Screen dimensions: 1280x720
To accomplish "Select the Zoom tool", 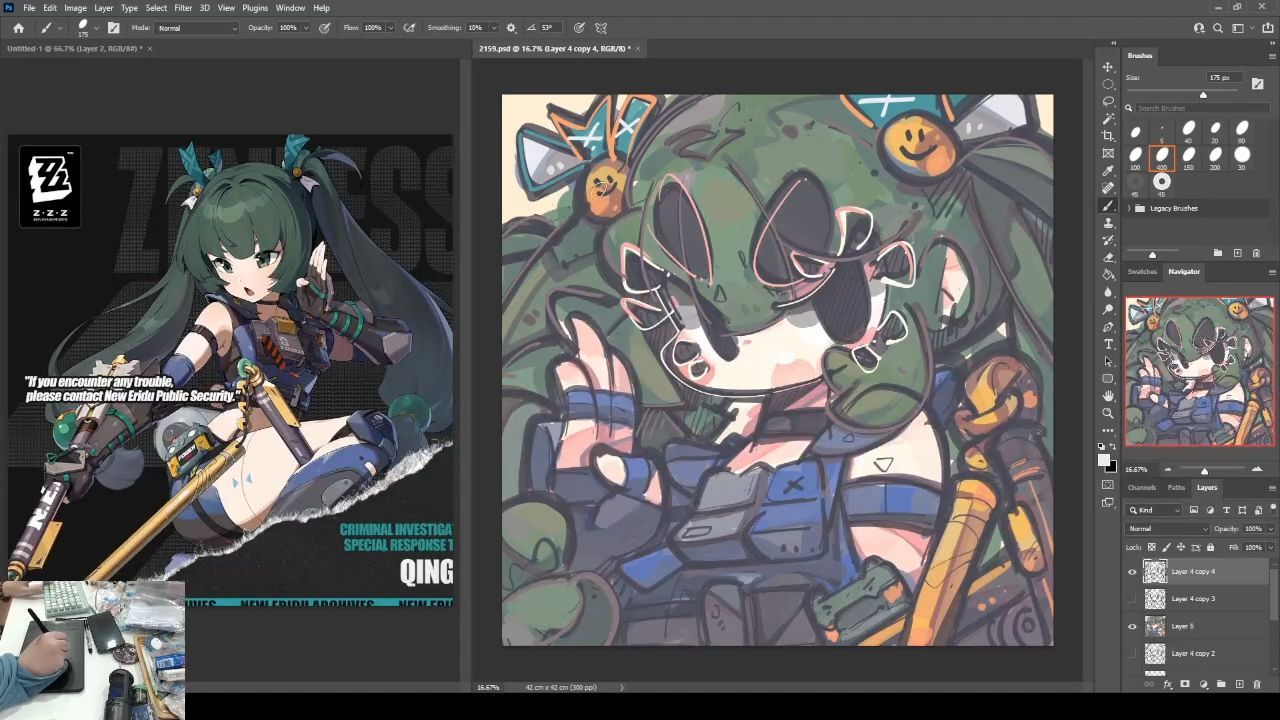I will tap(1108, 413).
